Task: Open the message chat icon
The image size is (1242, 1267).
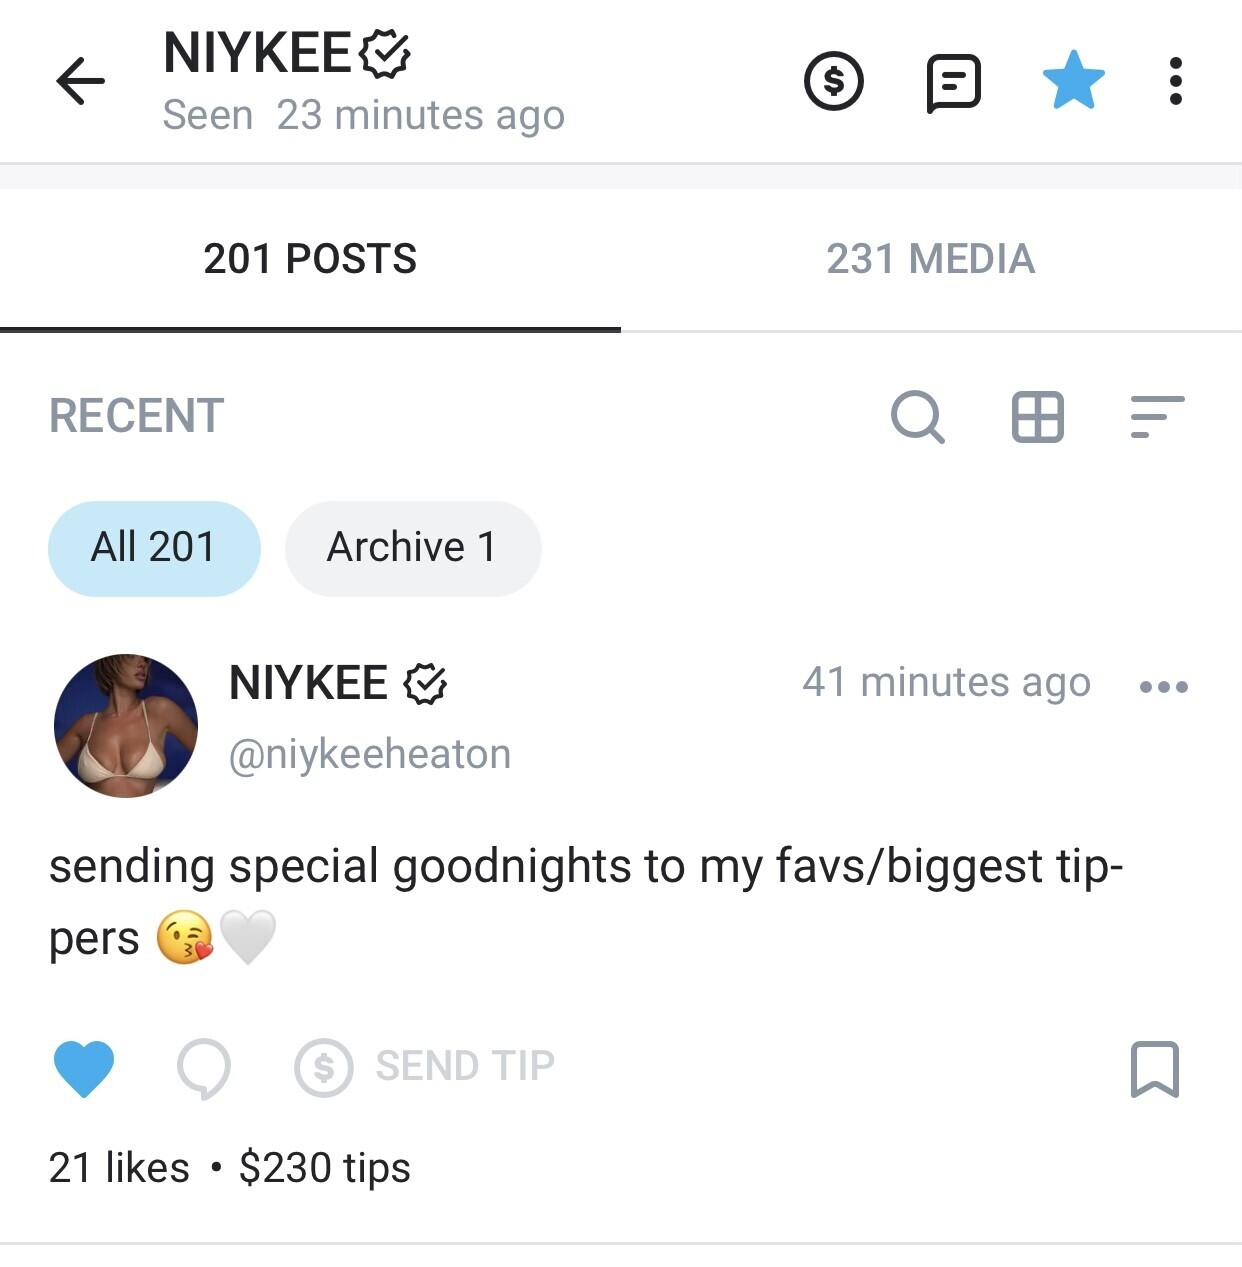Action: (953, 82)
